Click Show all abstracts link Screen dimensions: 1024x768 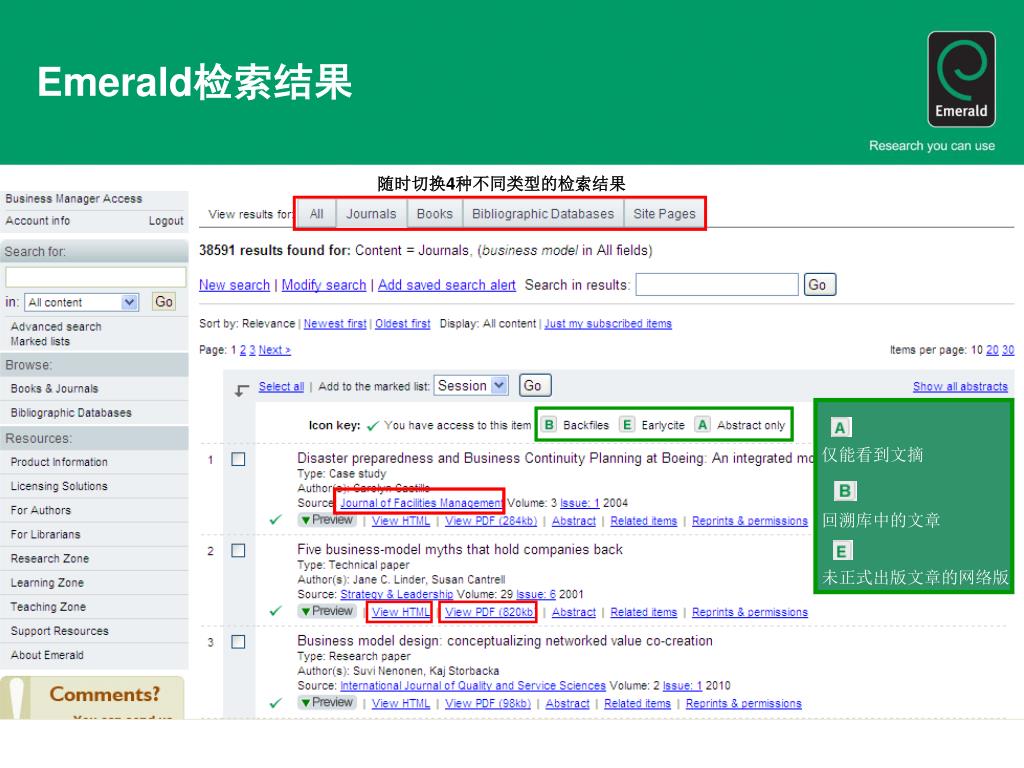[x=960, y=387]
